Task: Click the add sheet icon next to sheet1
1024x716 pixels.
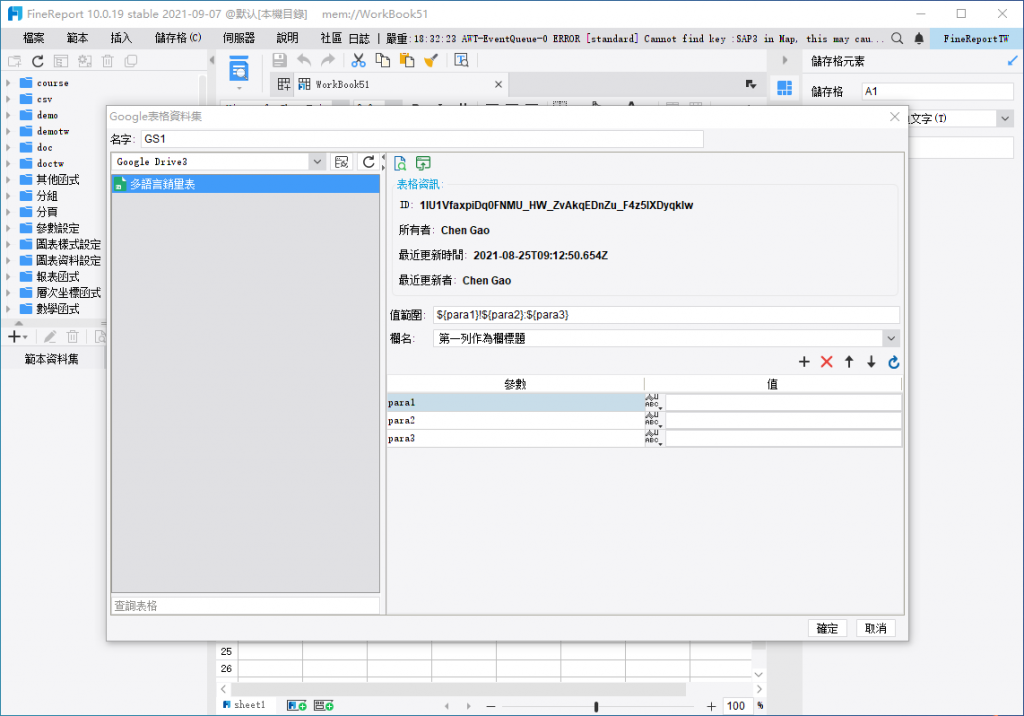Action: click(x=296, y=706)
